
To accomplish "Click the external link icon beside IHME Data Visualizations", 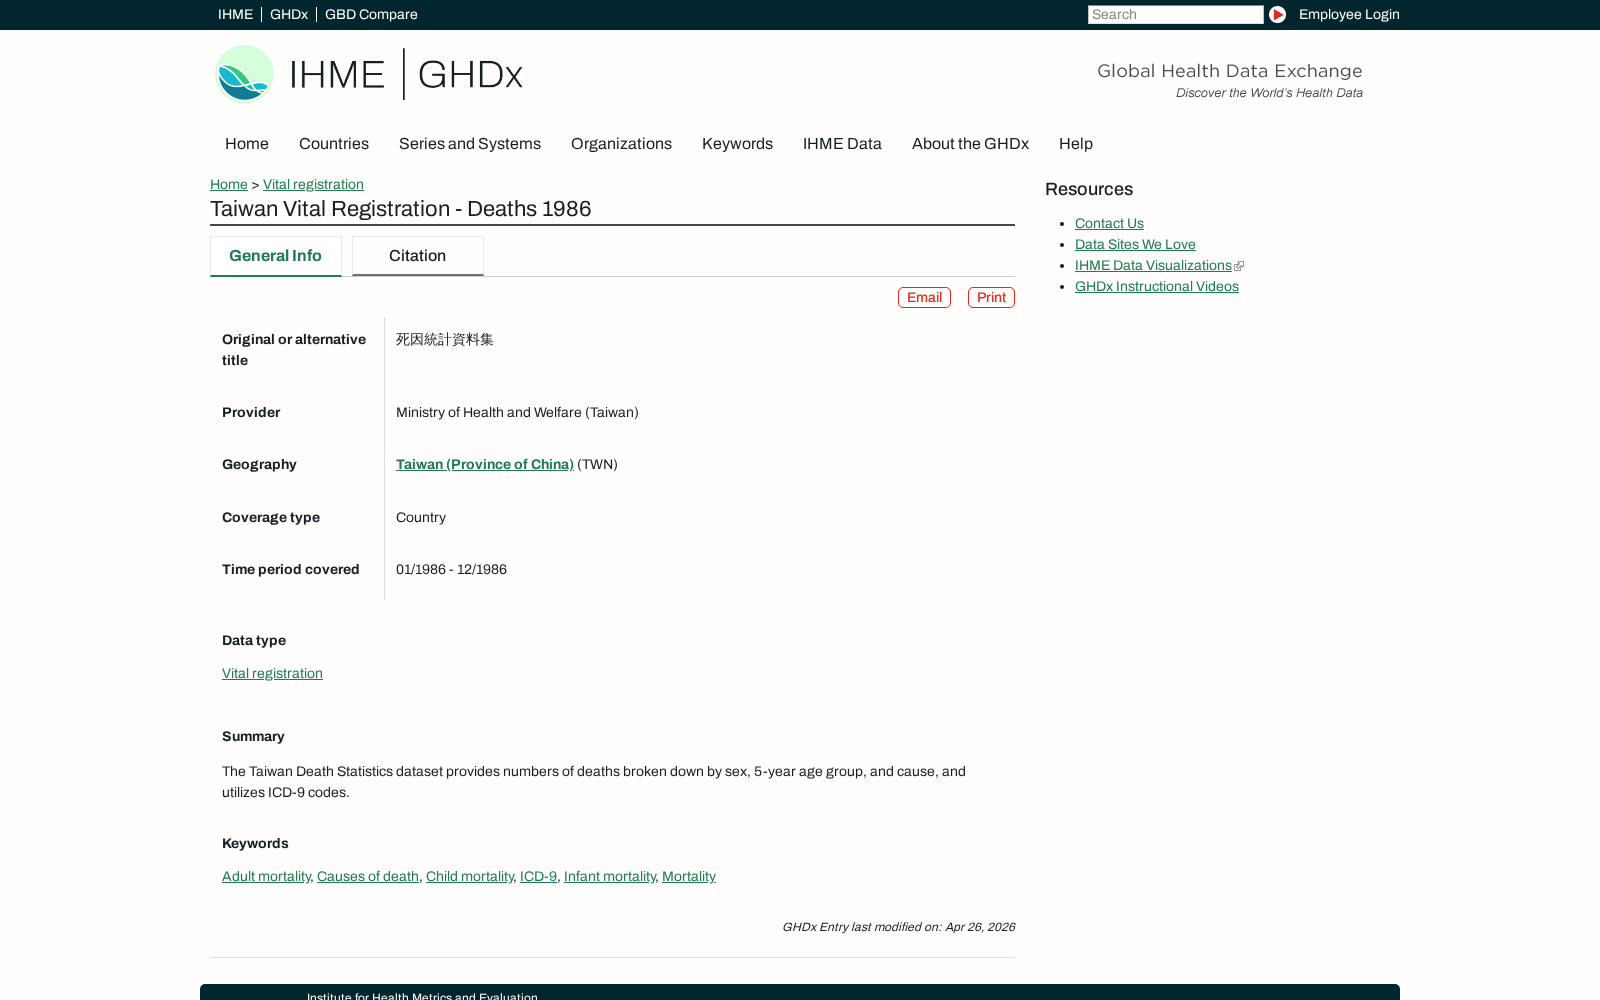I will tap(1239, 266).
